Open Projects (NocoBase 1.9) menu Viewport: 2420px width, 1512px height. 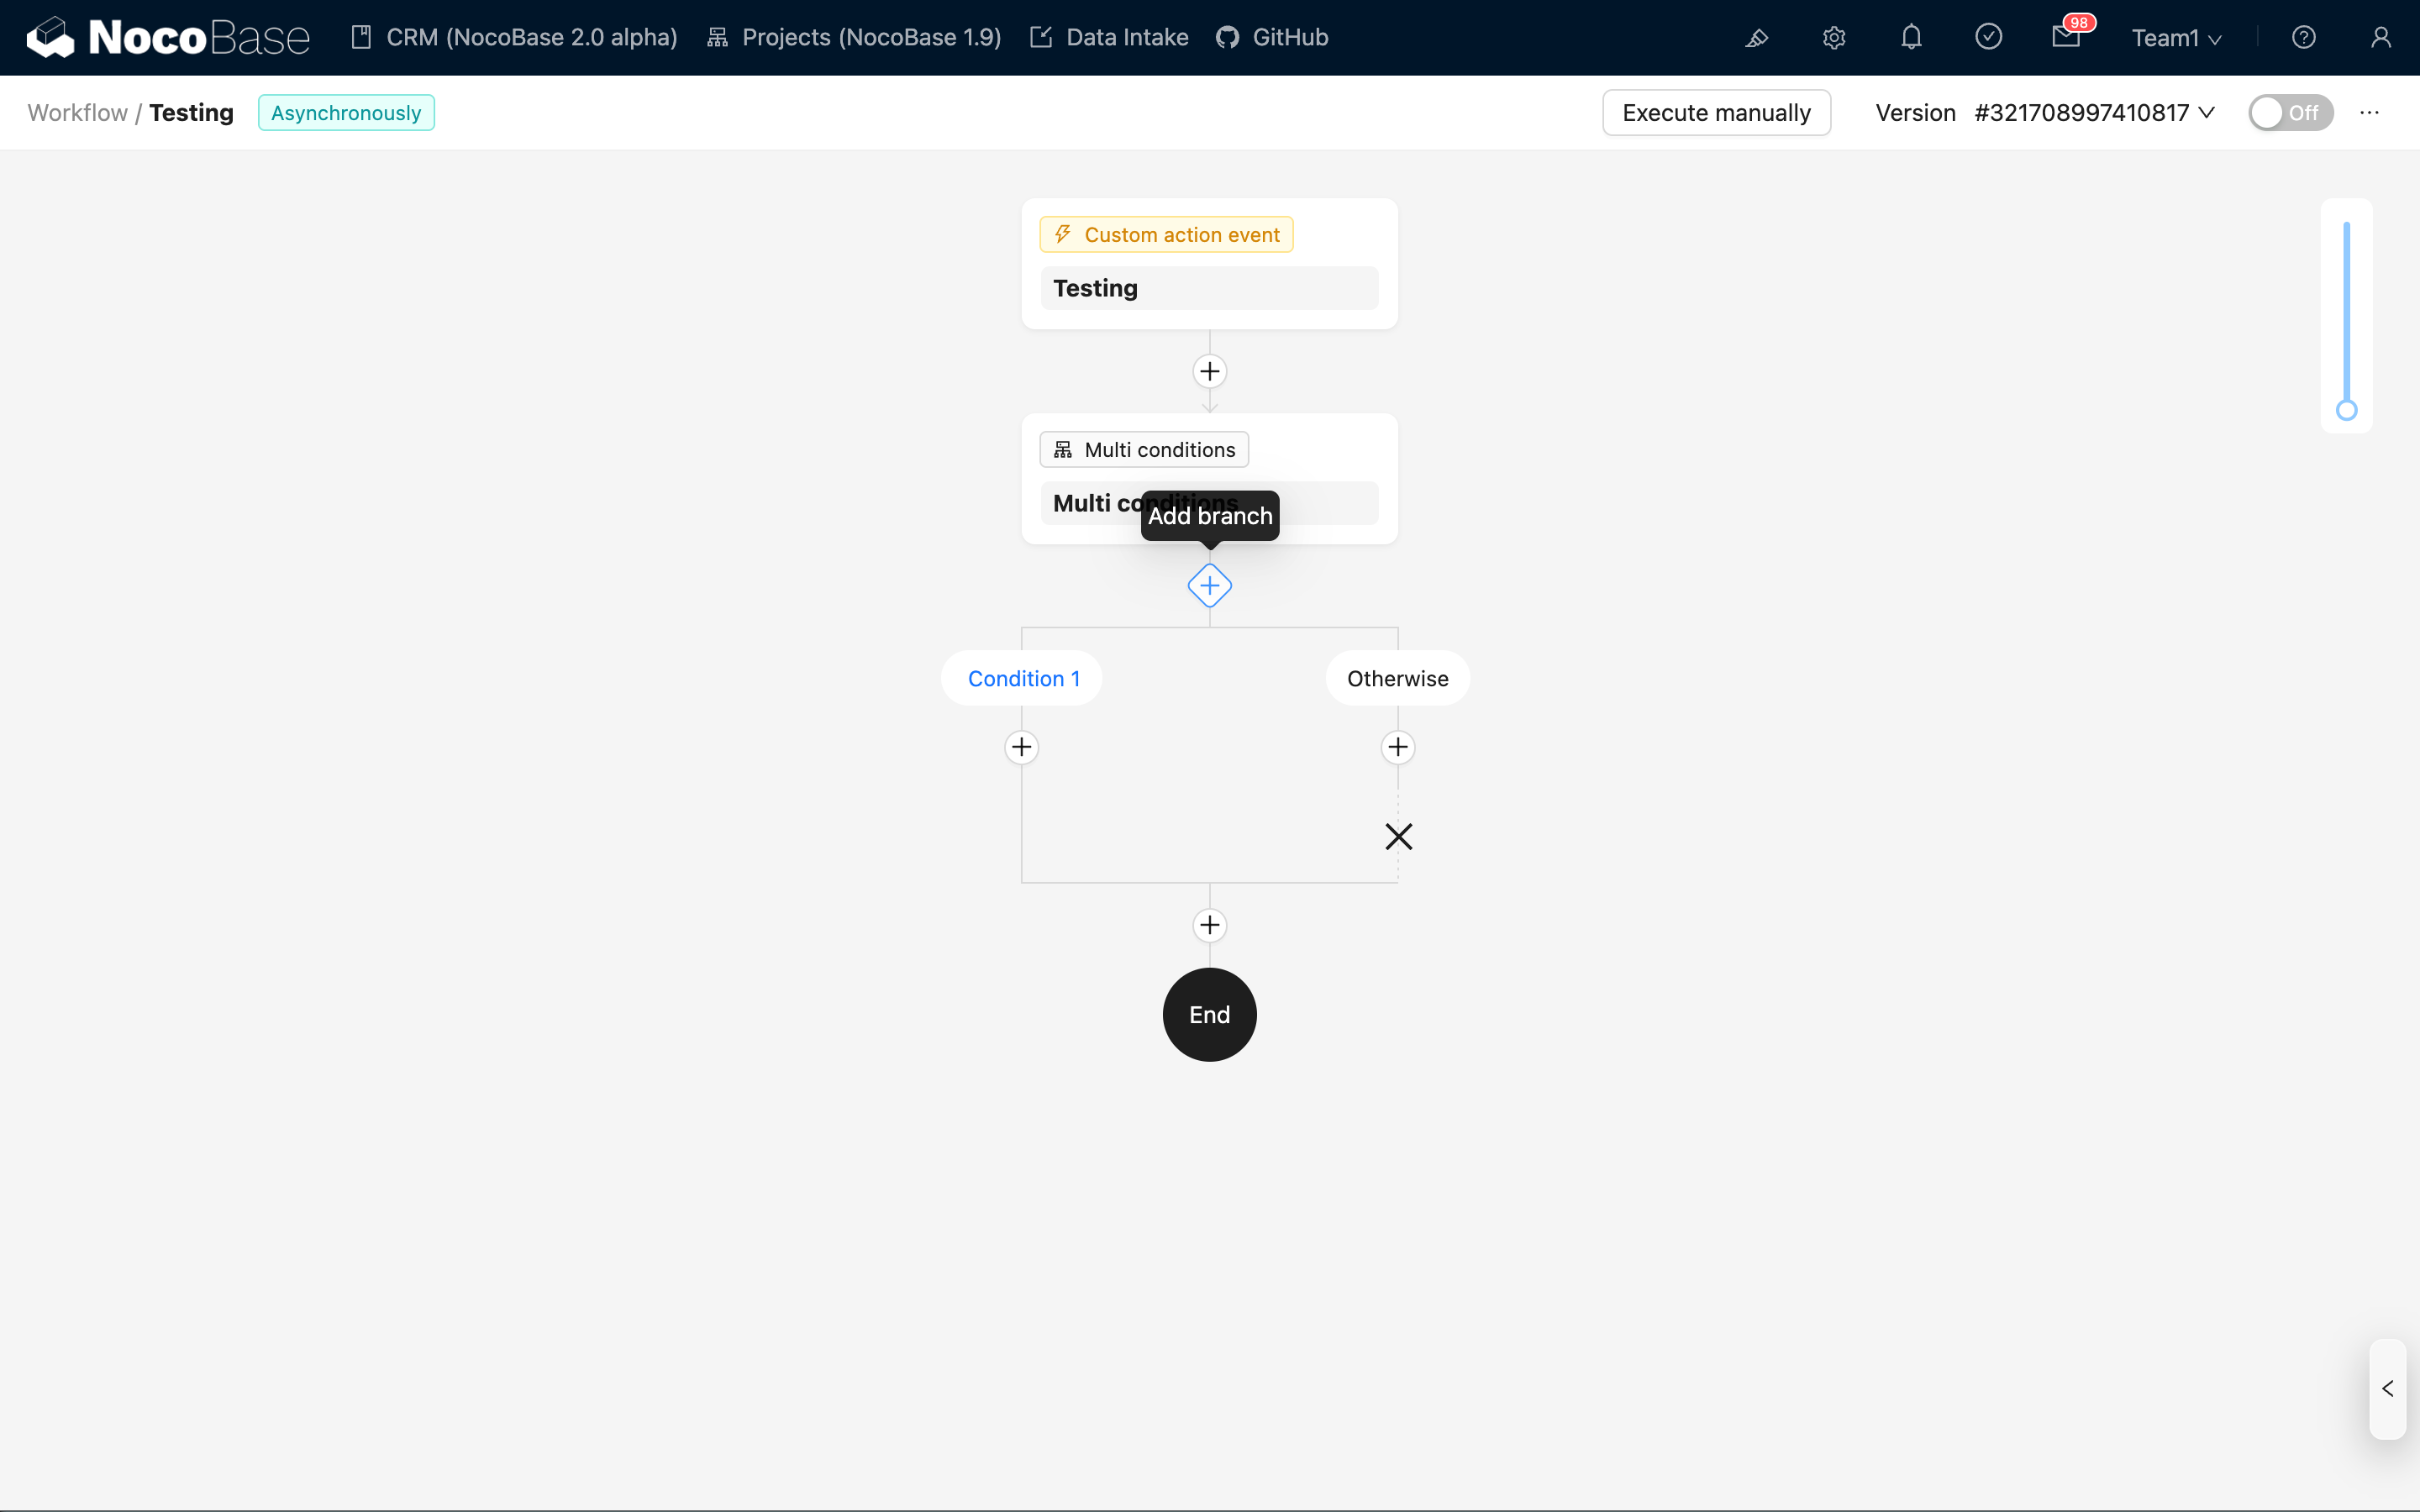[854, 38]
